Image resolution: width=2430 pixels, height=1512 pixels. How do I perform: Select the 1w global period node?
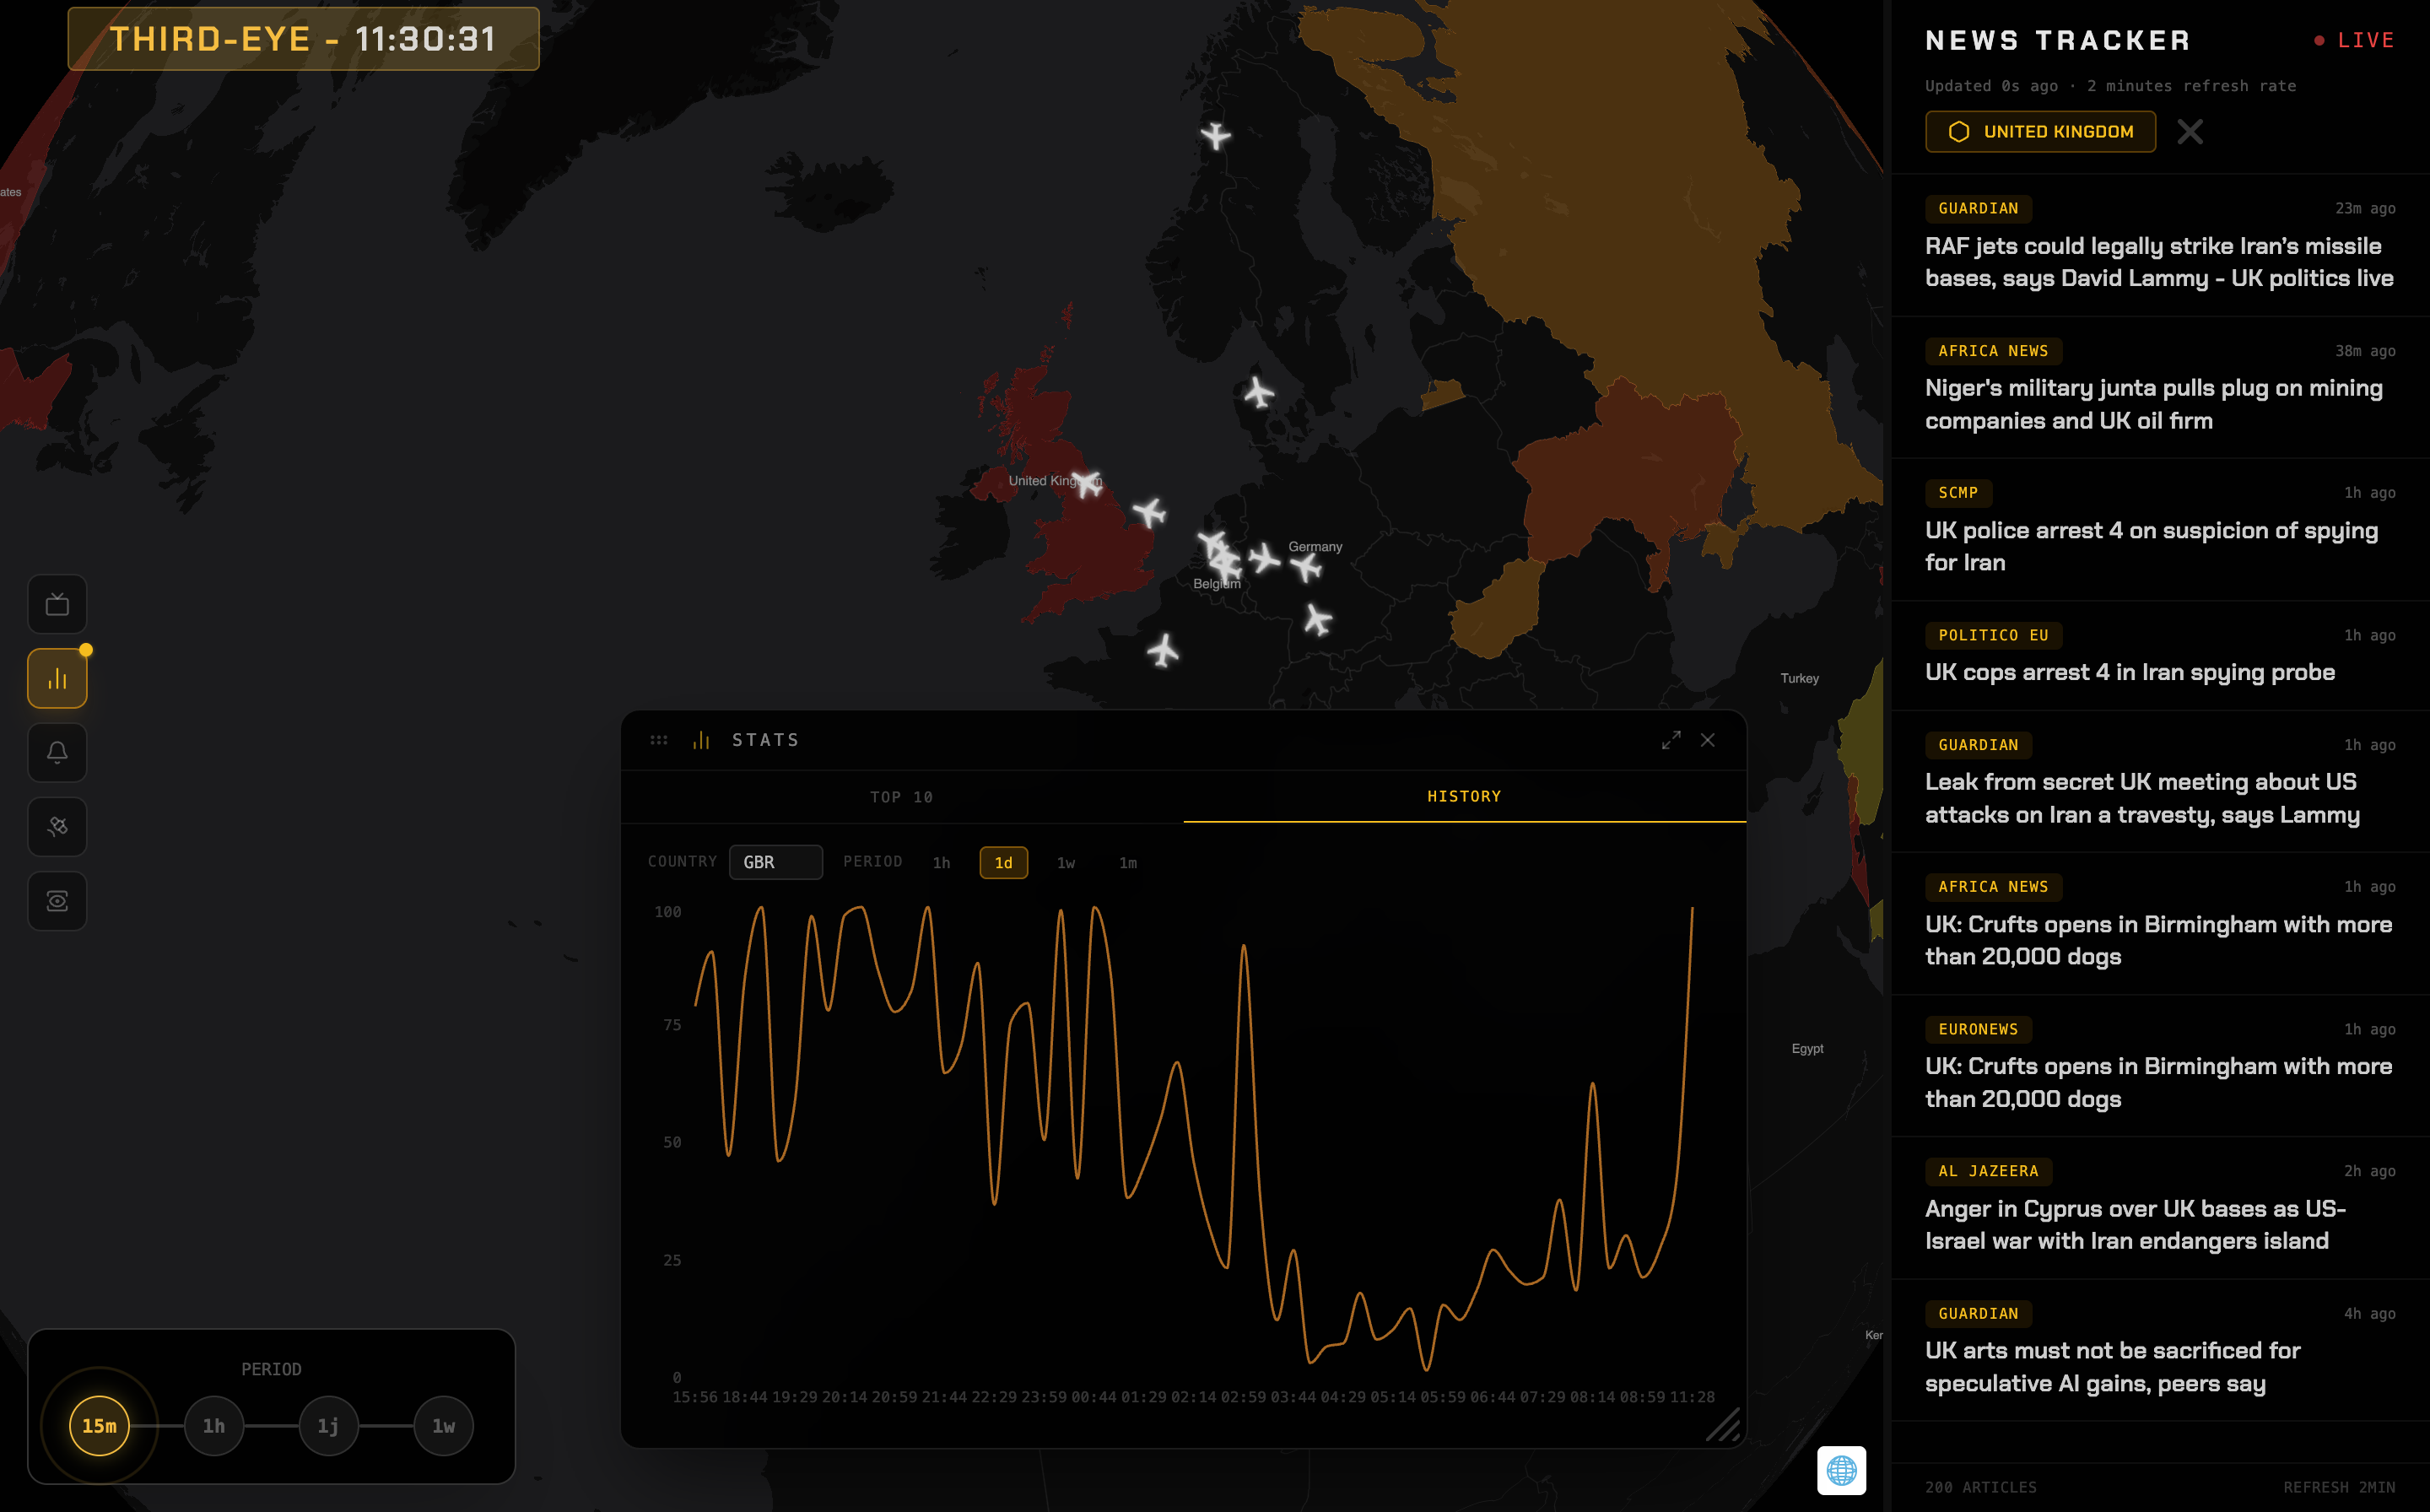click(x=443, y=1425)
